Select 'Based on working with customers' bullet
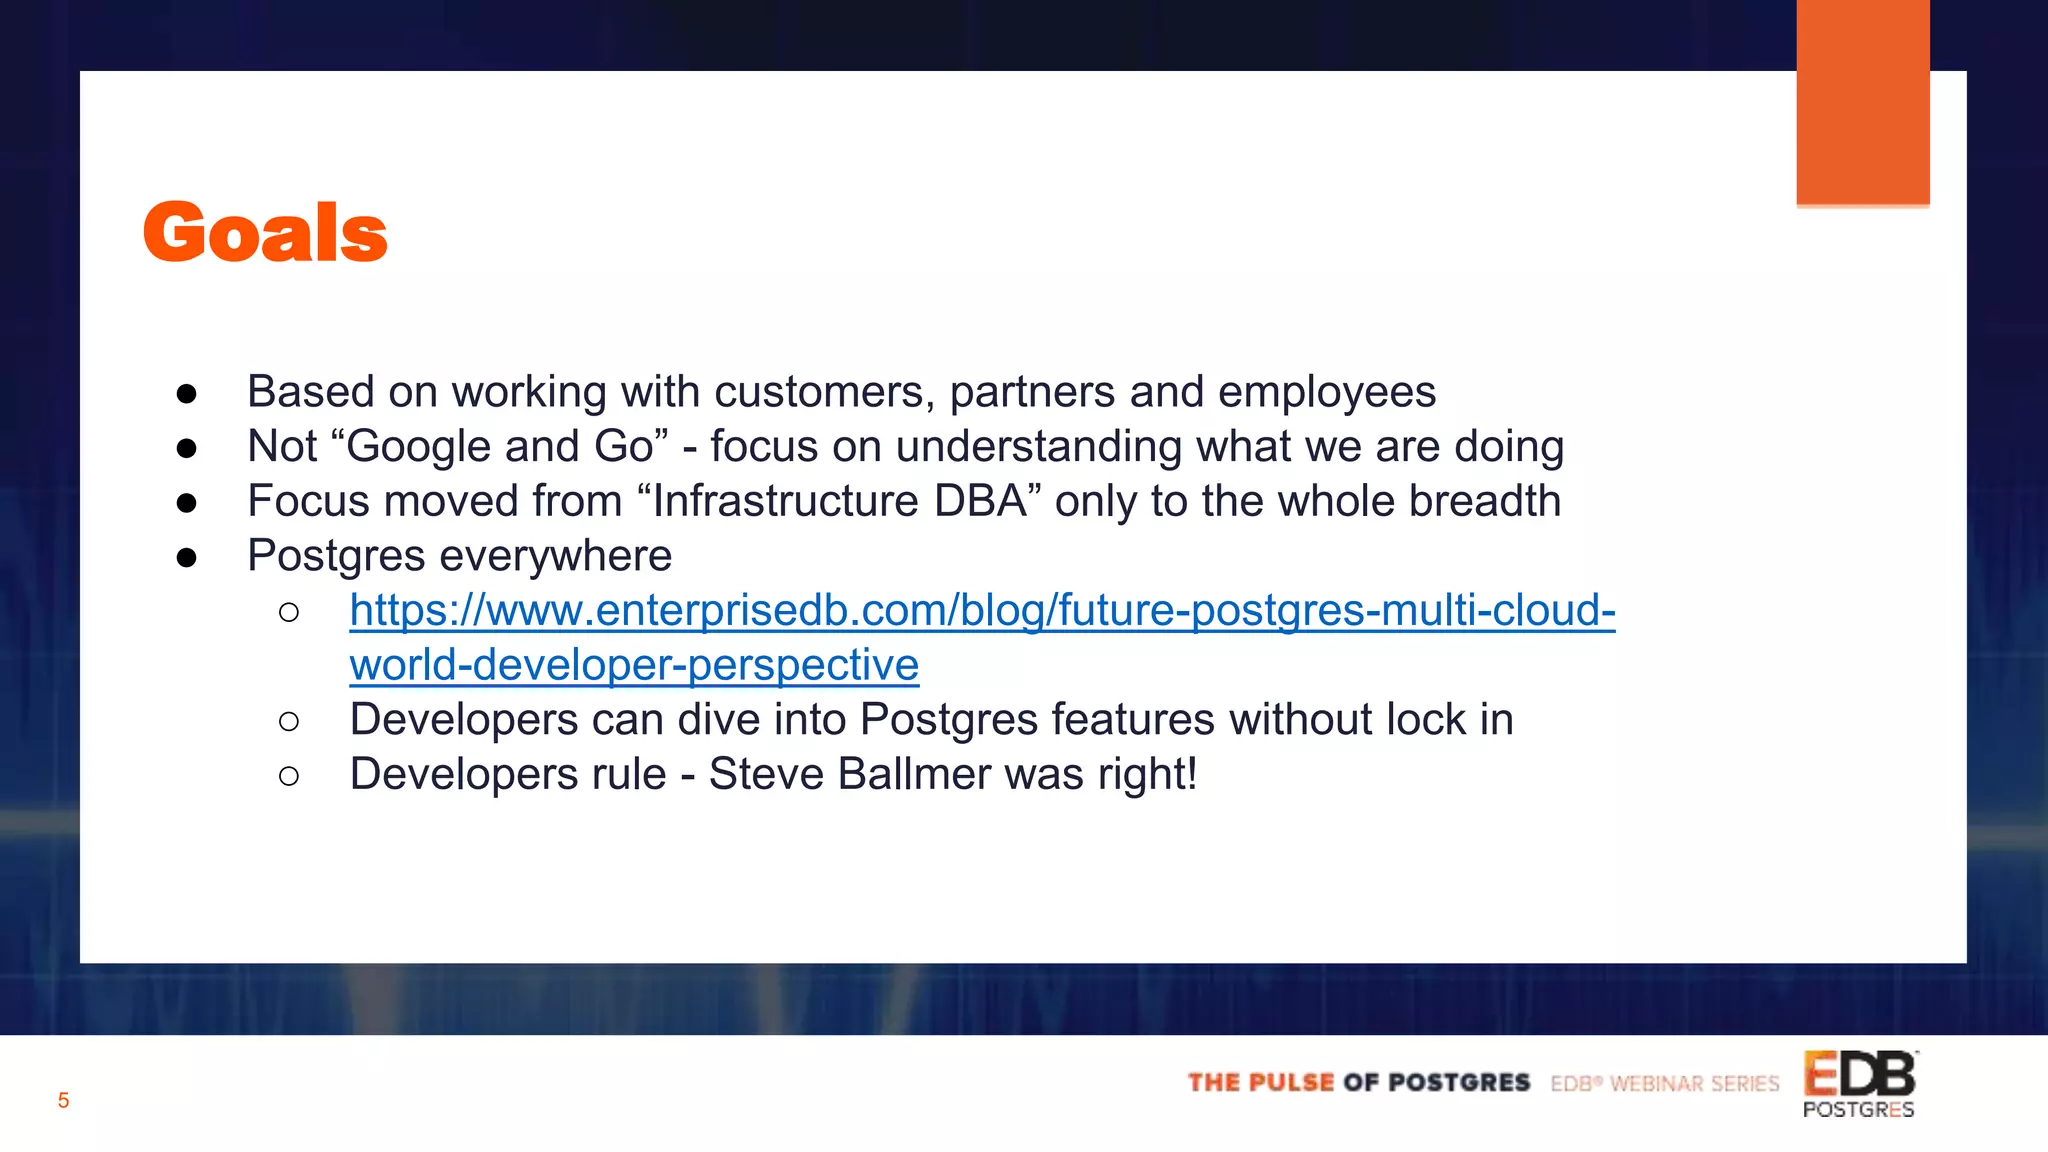The height and width of the screenshot is (1152, 2048). (841, 392)
